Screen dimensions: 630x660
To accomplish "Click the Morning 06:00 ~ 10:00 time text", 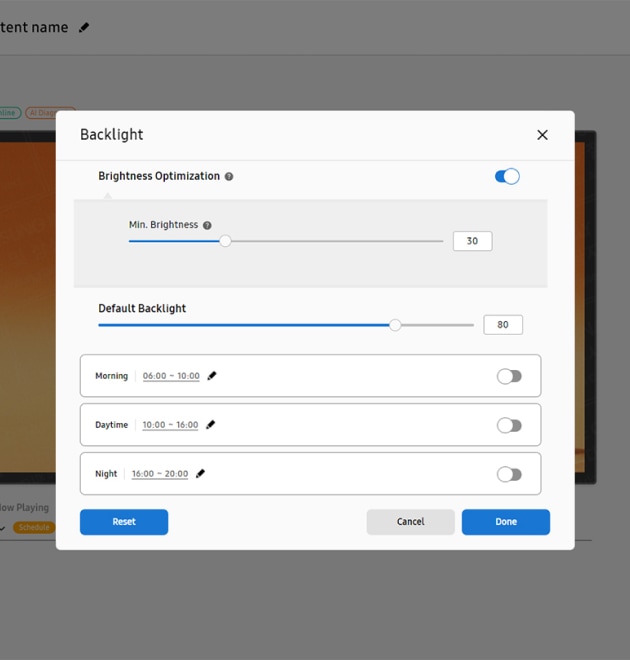I will tap(171, 376).
